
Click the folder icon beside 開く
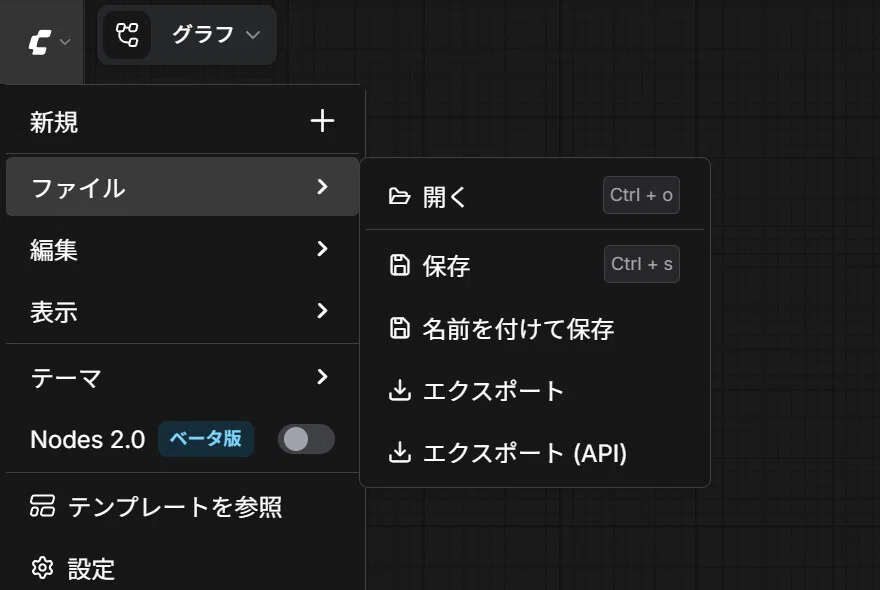pos(399,196)
